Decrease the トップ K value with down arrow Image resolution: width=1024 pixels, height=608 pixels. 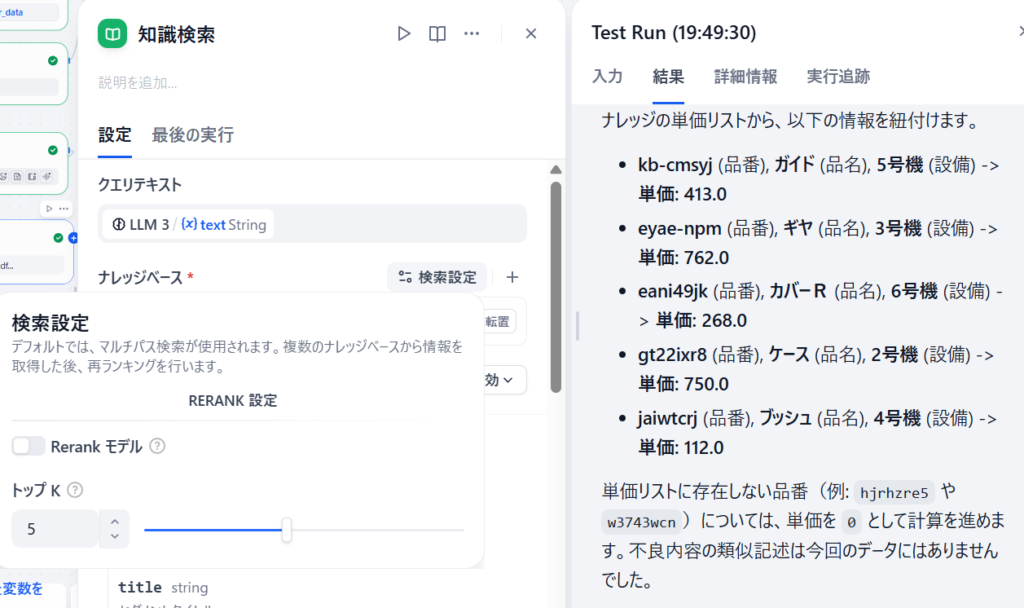[x=114, y=537]
